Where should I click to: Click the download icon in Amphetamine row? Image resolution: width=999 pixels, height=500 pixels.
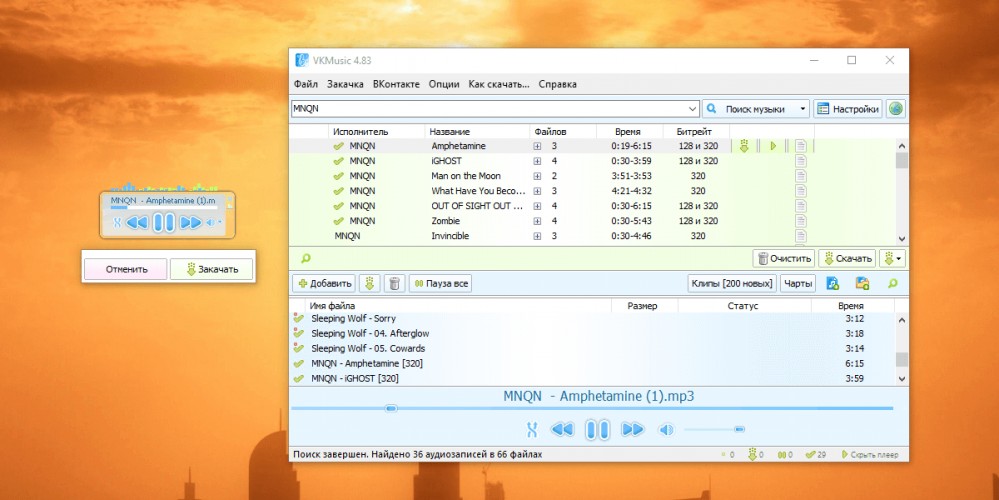point(744,146)
